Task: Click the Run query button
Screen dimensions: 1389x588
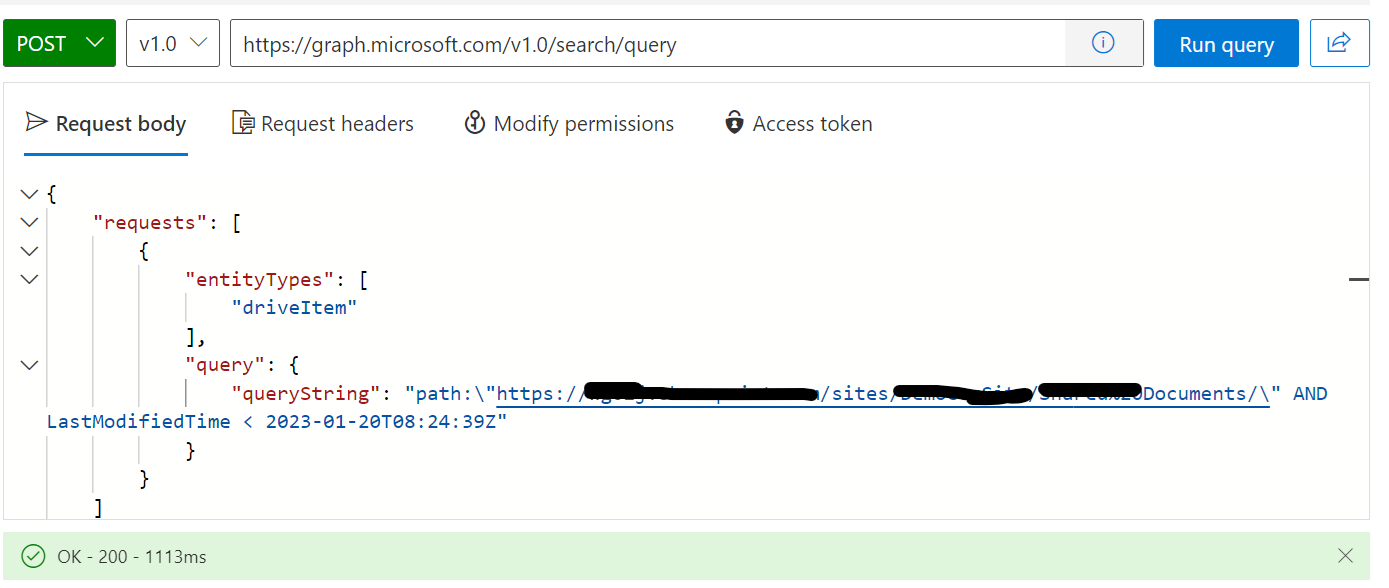Action: (1226, 43)
